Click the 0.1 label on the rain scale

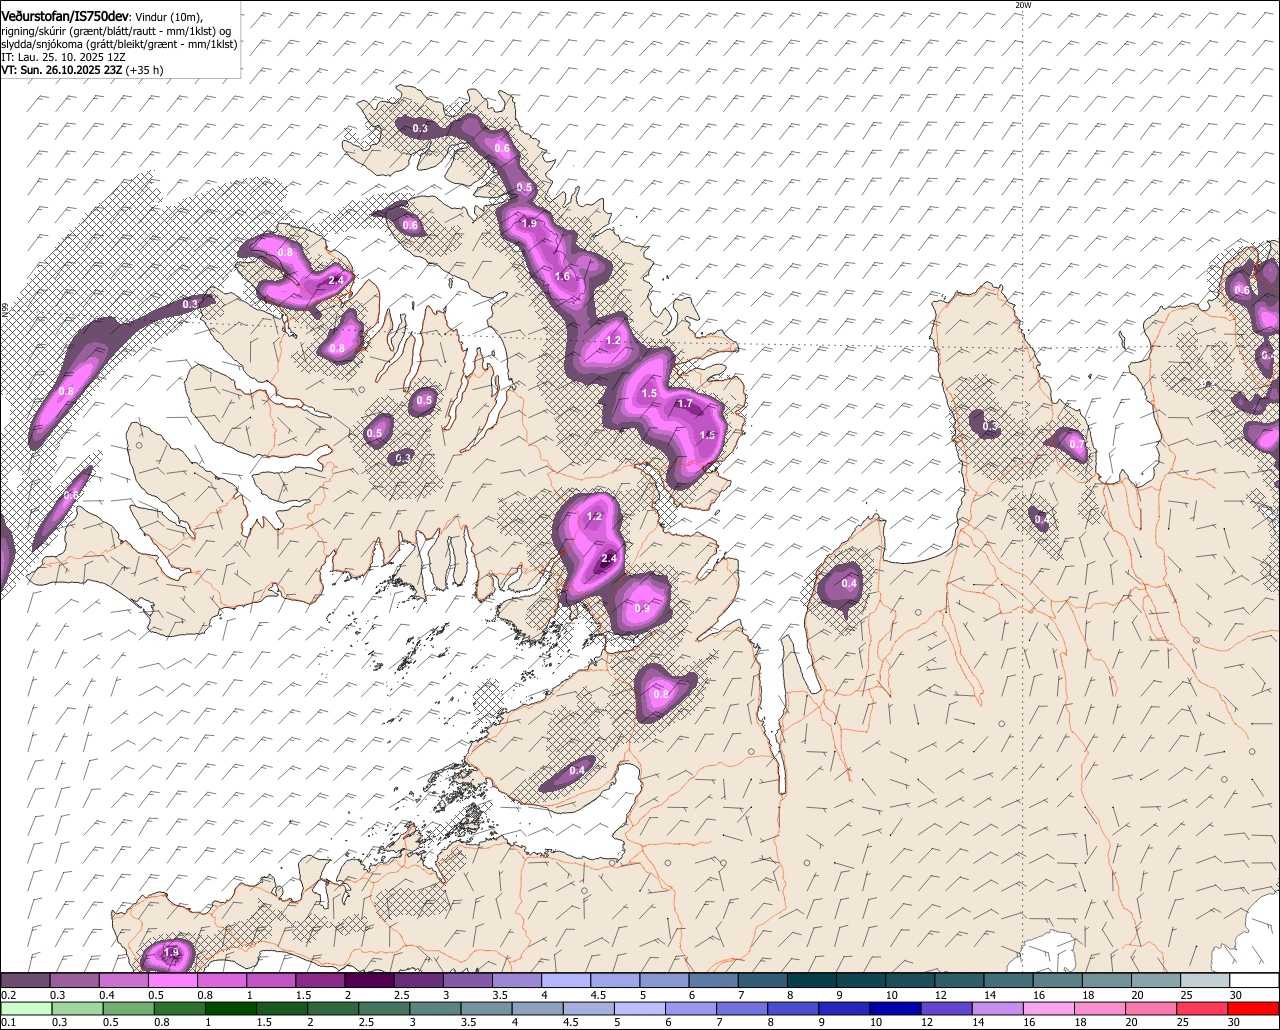tap(10, 1022)
